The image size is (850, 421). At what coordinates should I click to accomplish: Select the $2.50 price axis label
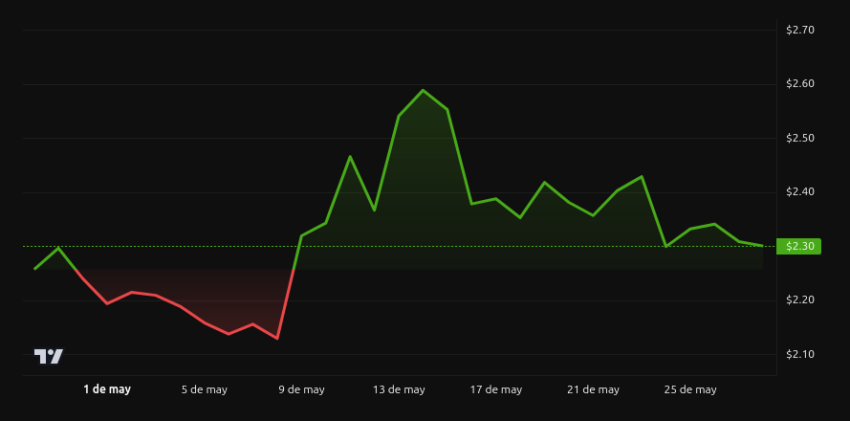pyautogui.click(x=800, y=138)
